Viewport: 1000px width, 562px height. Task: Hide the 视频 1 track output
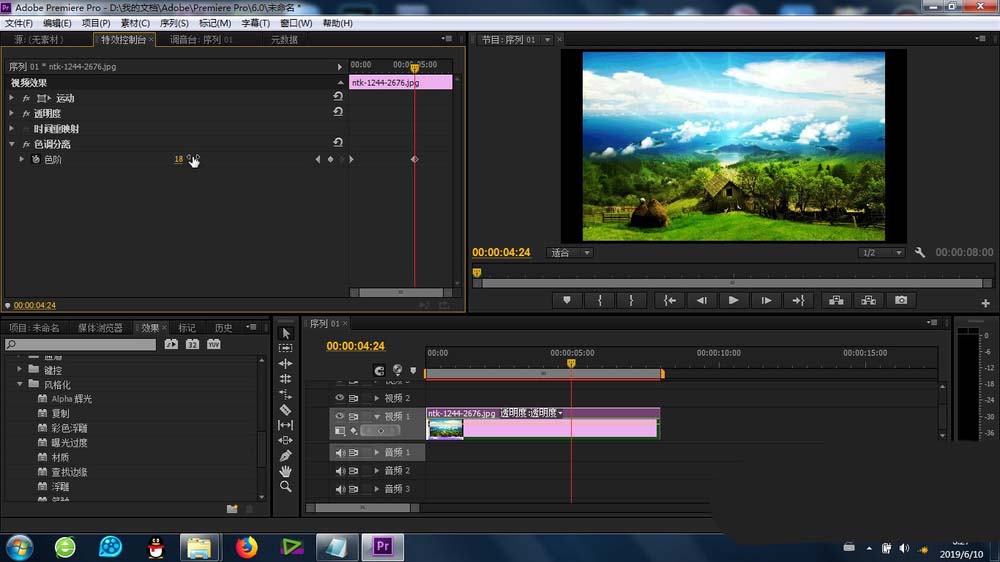tap(339, 416)
